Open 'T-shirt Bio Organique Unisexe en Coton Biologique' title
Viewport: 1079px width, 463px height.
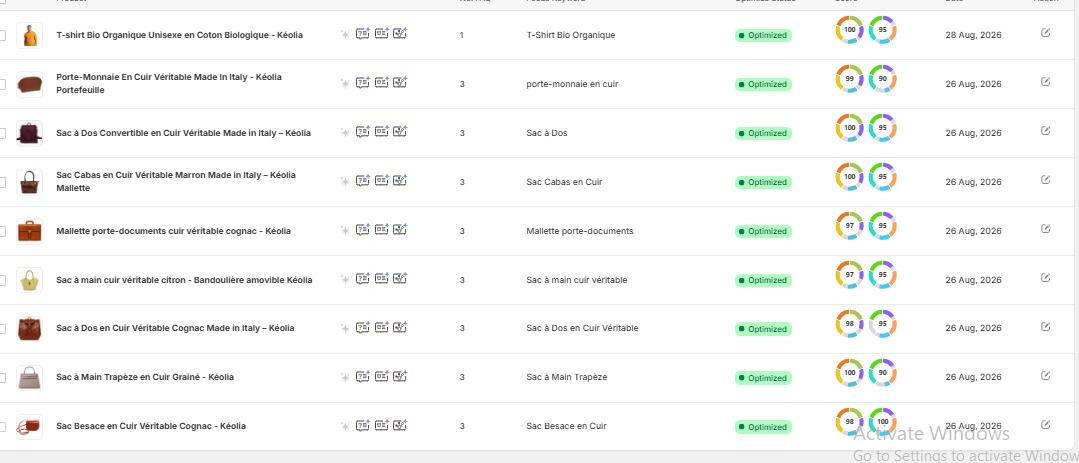point(180,35)
